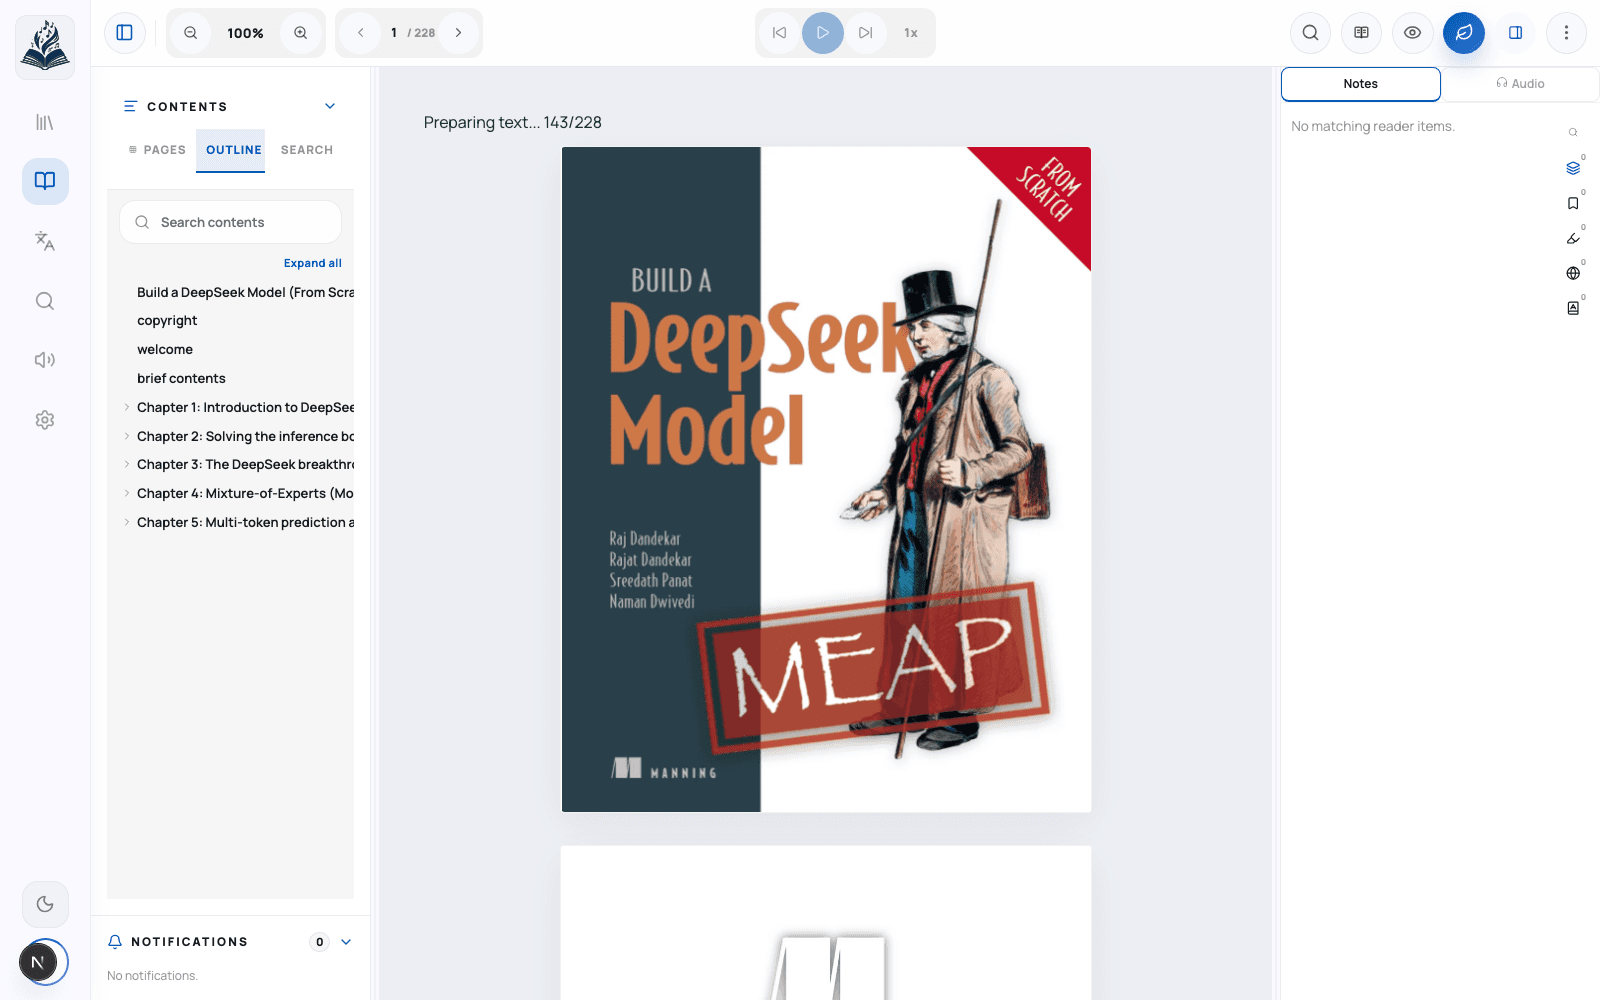Play the read-aloud audio

pos(823,33)
